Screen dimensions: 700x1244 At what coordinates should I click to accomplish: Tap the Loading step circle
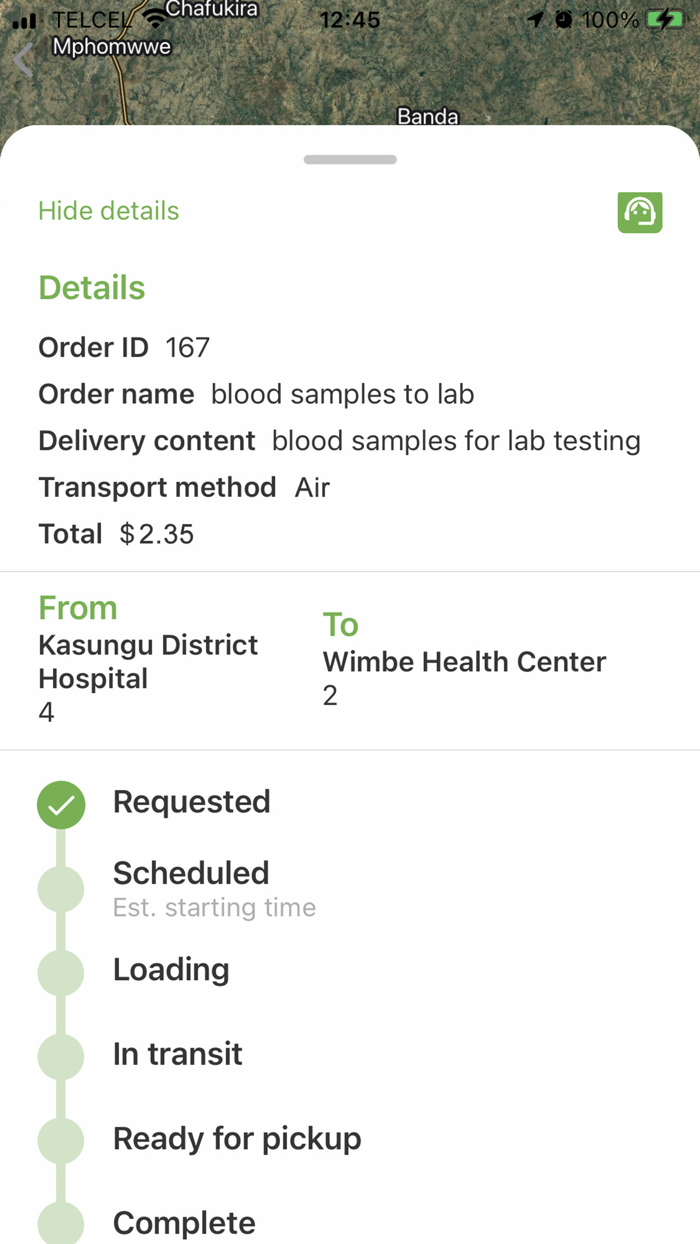pyautogui.click(x=61, y=971)
